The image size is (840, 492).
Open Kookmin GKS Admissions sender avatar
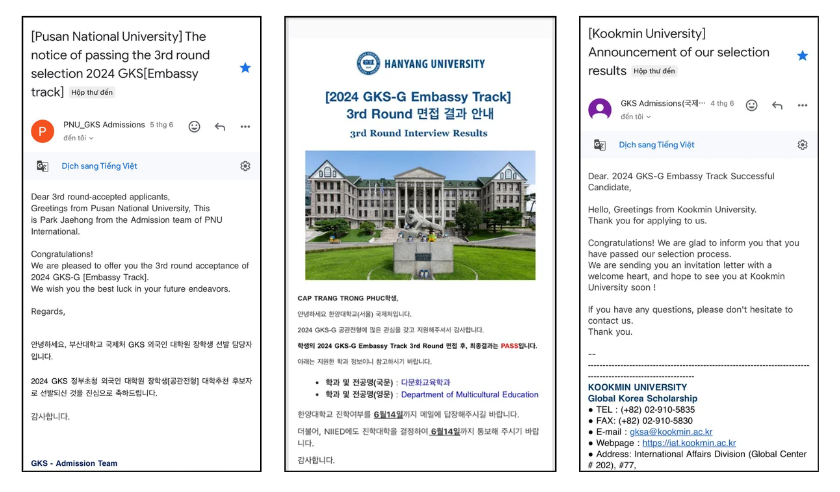coord(599,109)
